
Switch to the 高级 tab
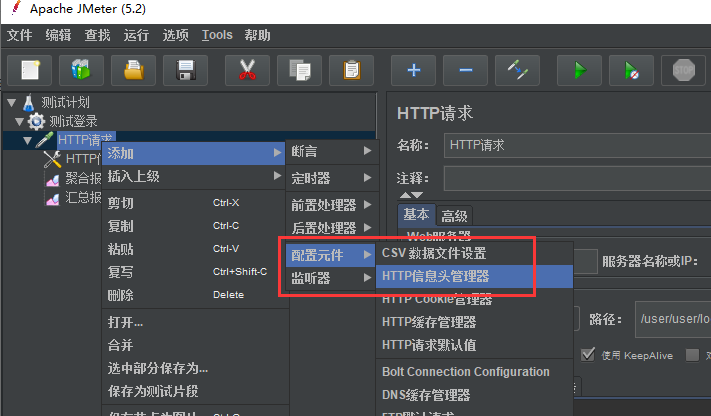coord(454,216)
